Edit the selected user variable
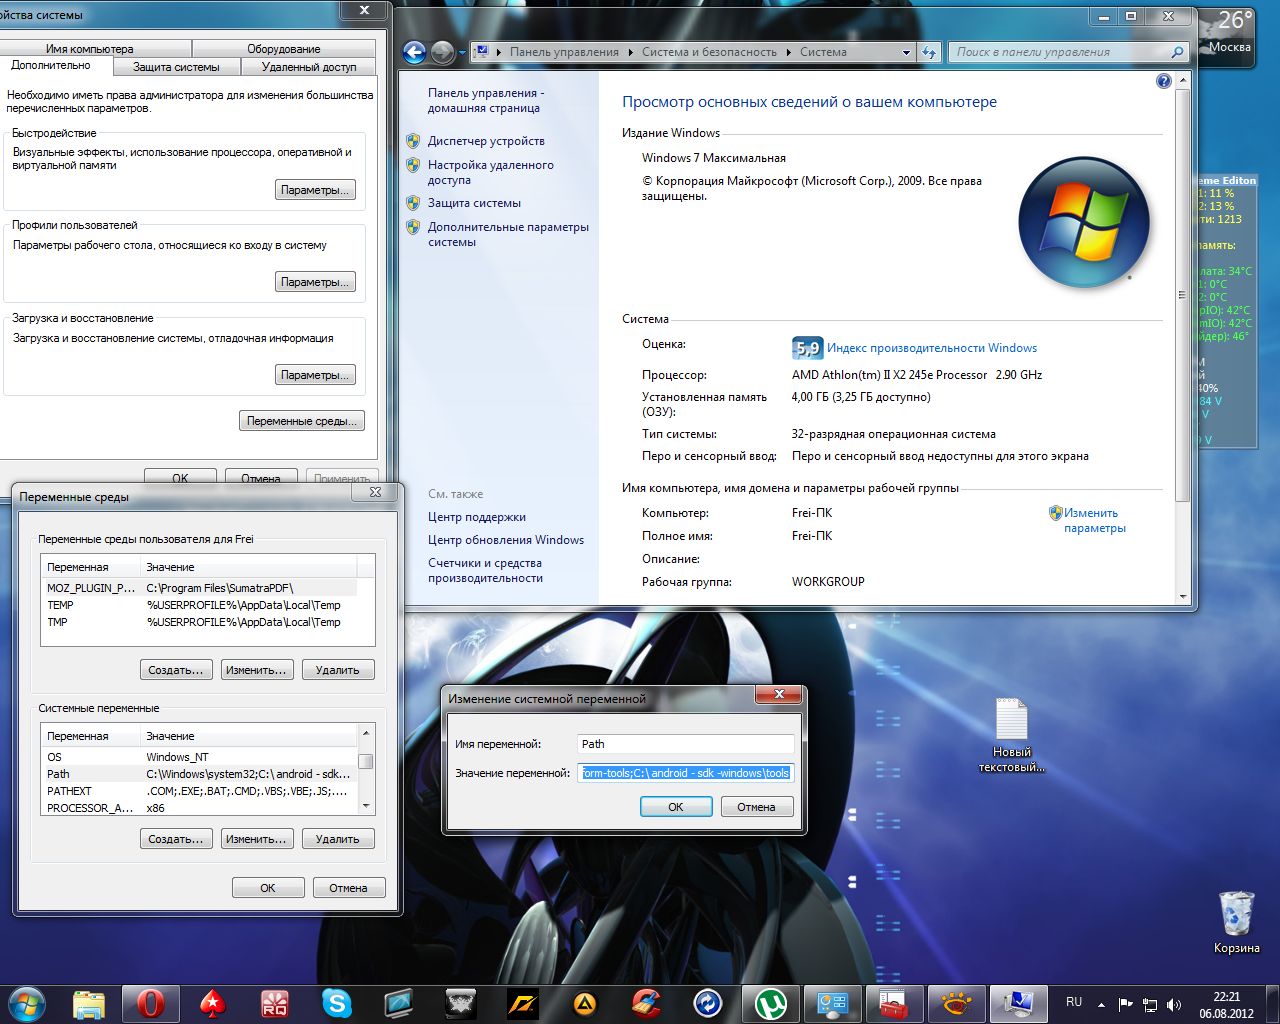Screen dimensions: 1280x1024 pos(257,670)
